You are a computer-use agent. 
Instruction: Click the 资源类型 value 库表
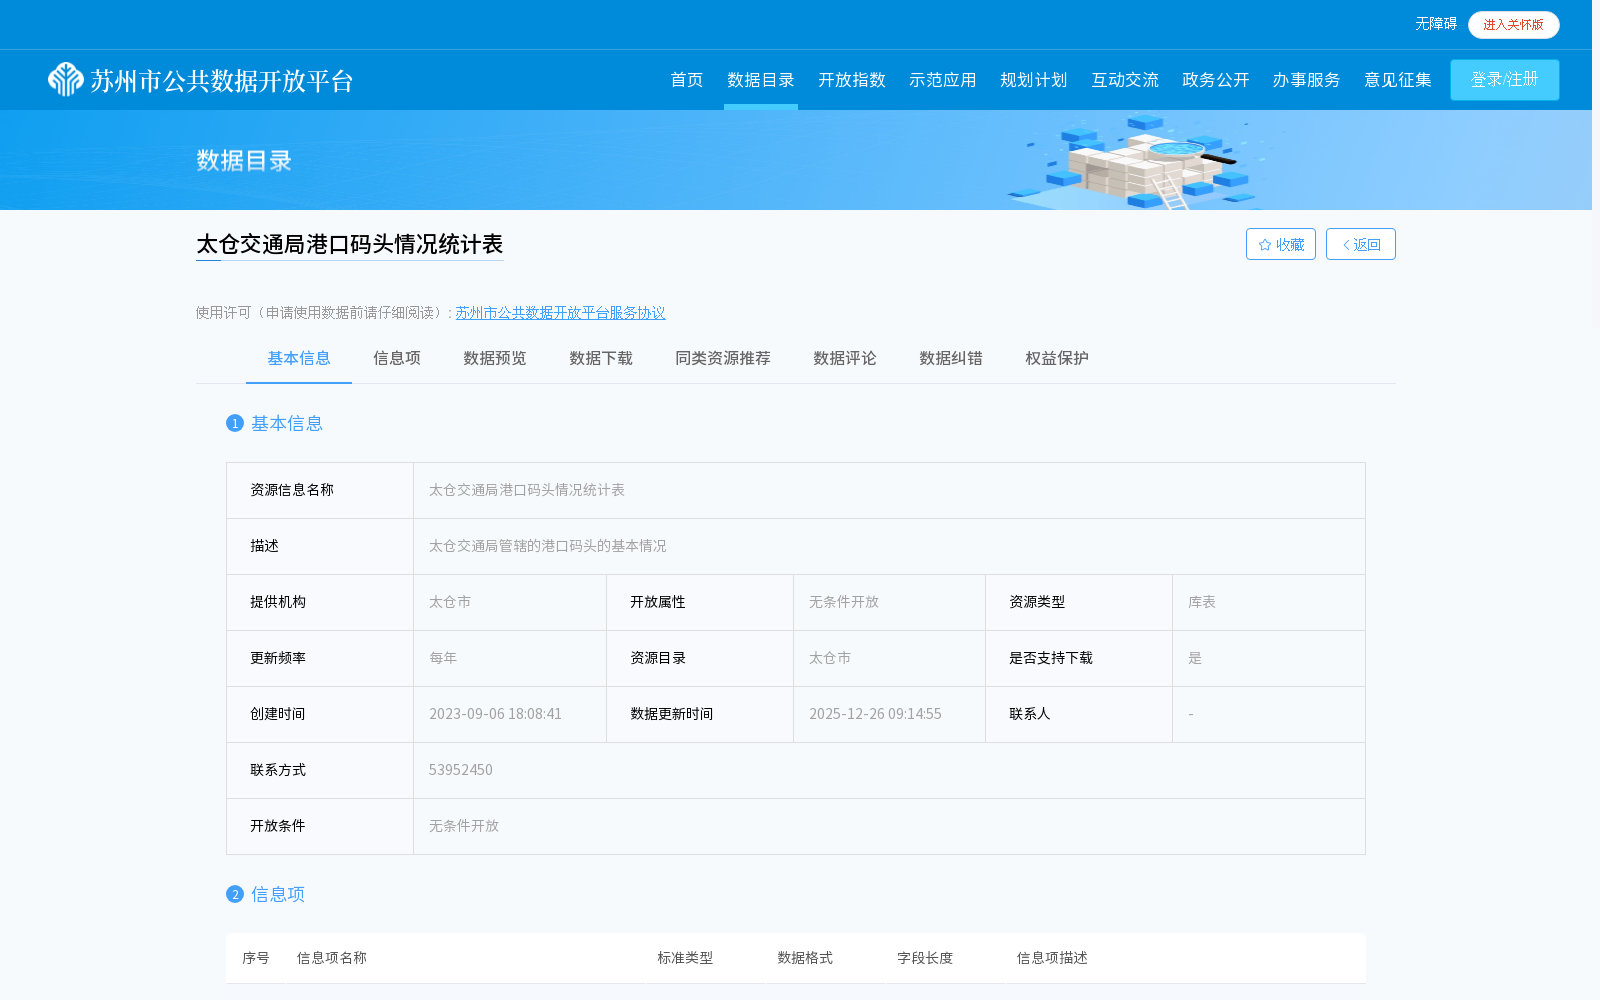point(1202,602)
